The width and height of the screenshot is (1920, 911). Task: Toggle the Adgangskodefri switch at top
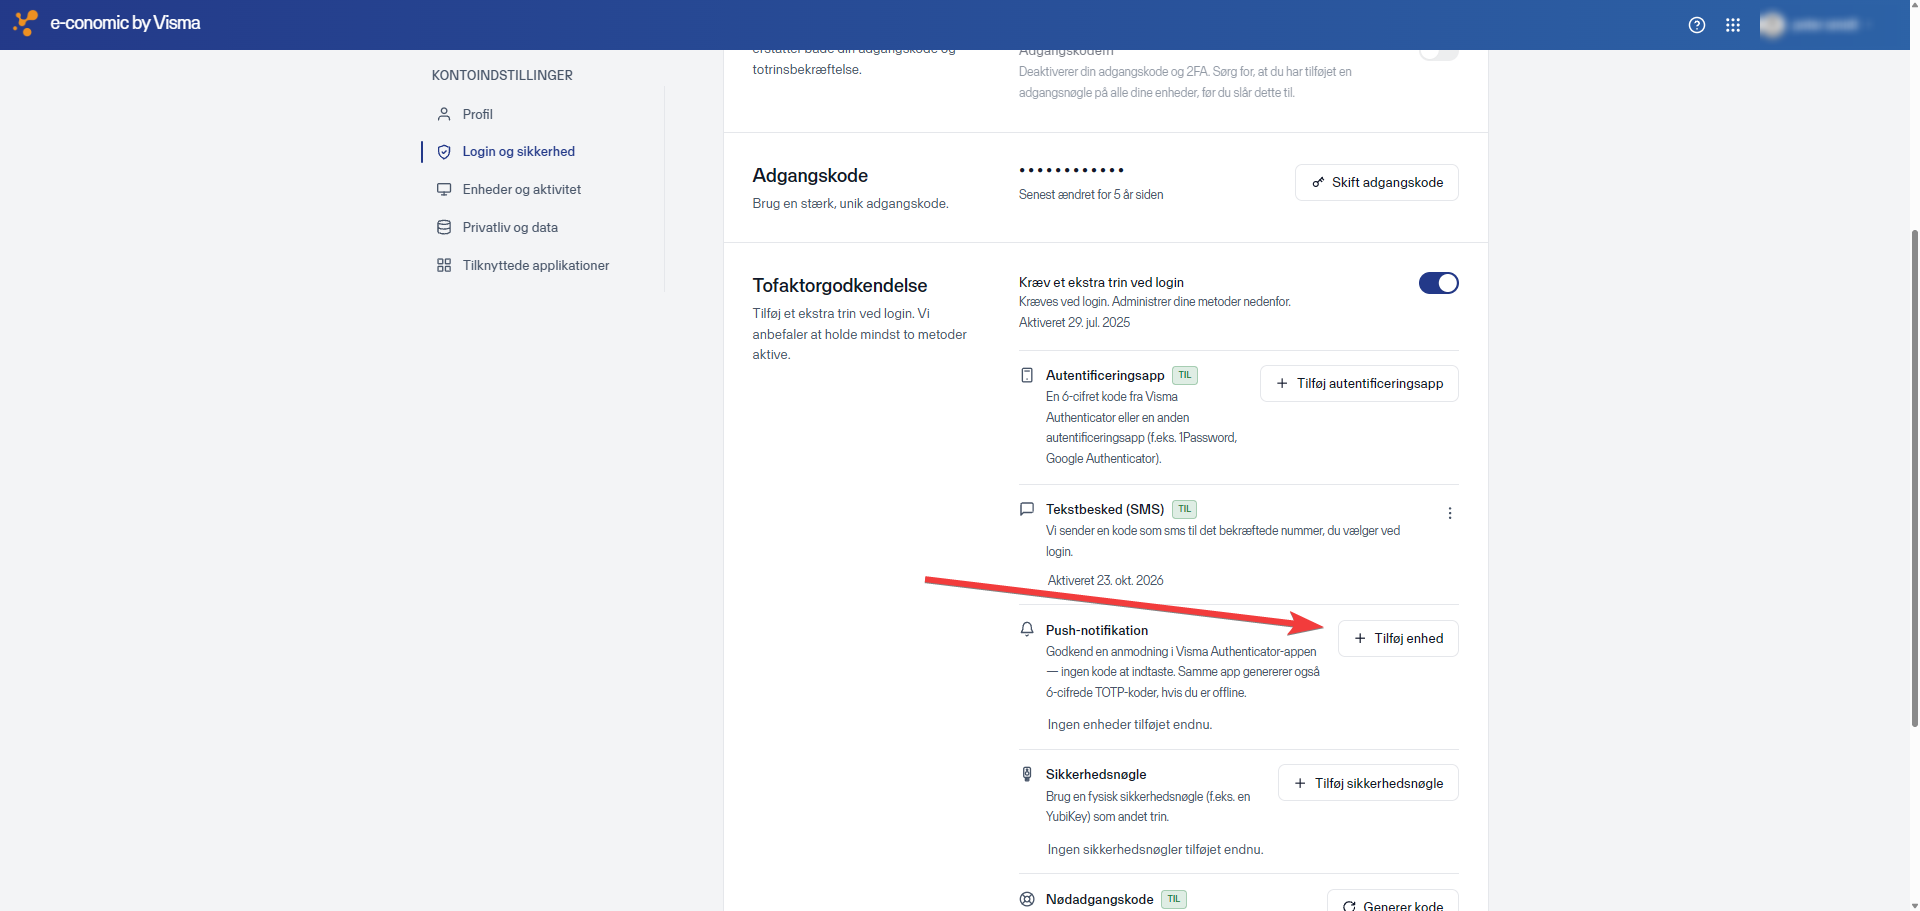[1438, 54]
